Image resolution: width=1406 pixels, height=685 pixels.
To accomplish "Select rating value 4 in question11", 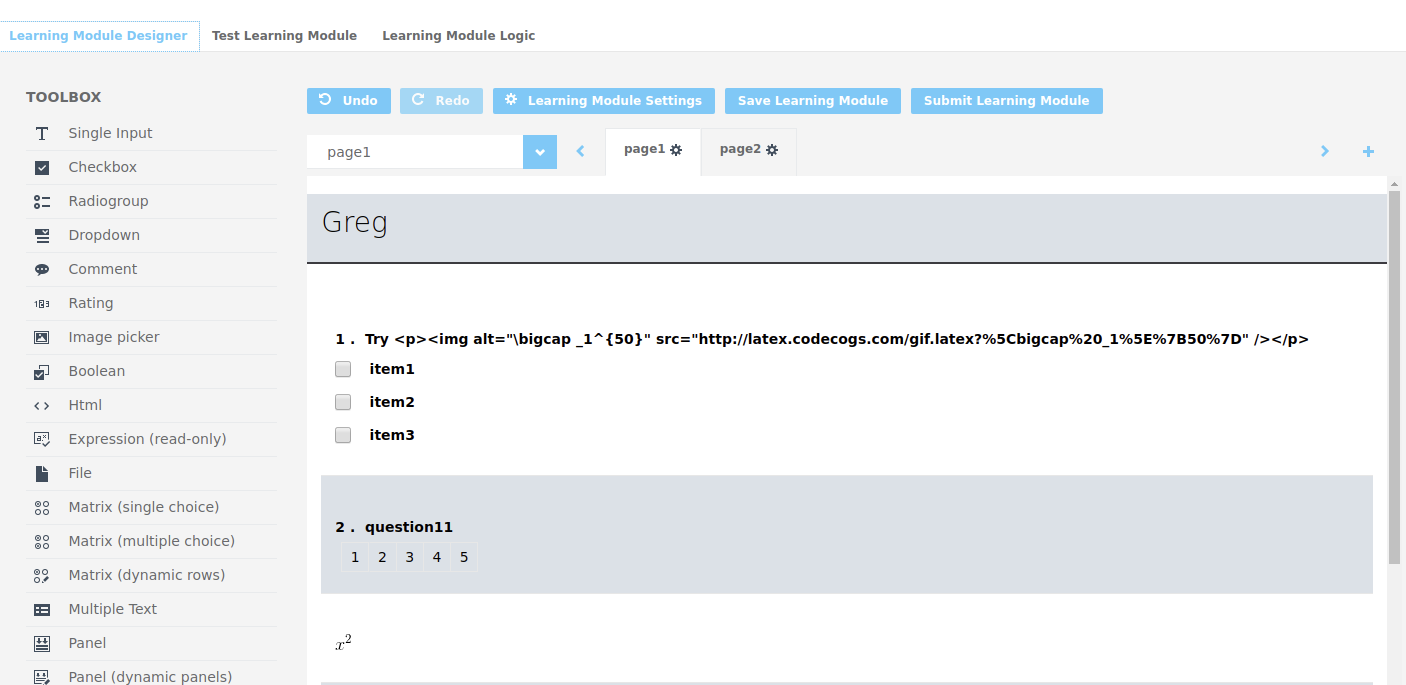I will point(436,557).
